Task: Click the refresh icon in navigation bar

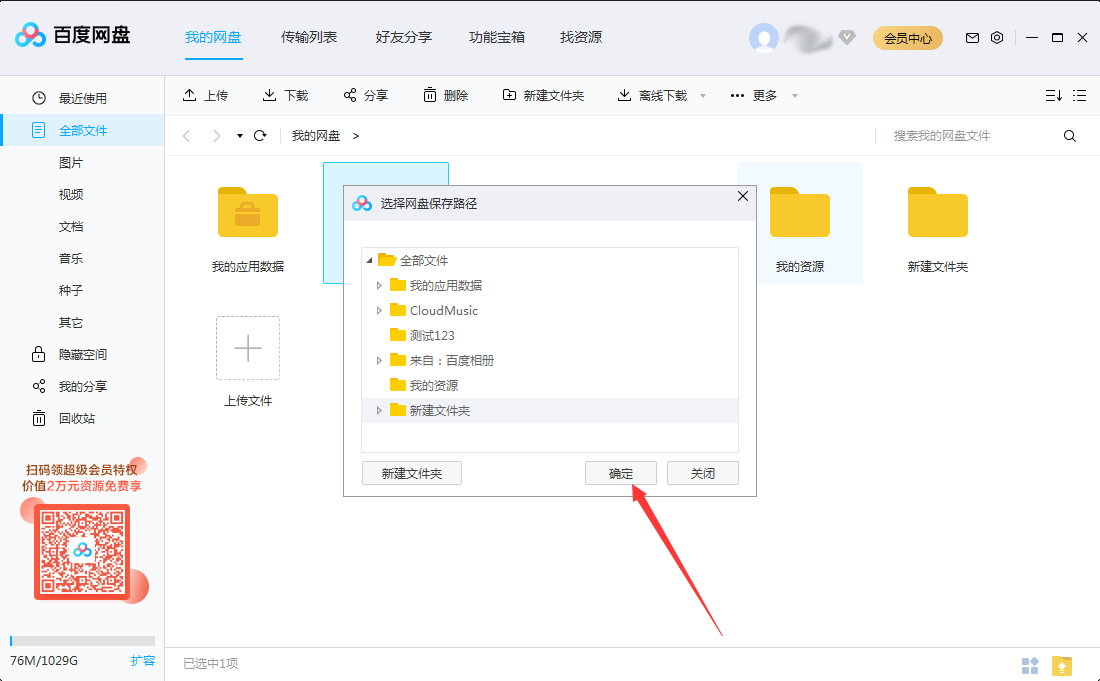Action: [259, 135]
